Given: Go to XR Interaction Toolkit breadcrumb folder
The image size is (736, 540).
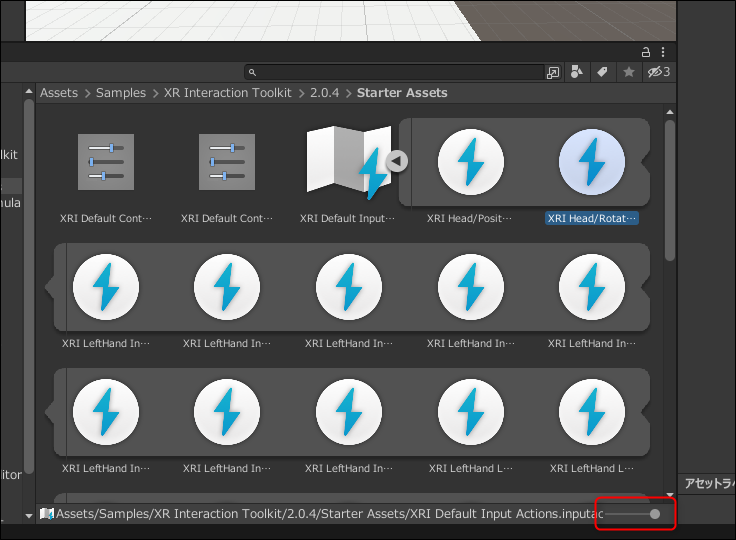Looking at the screenshot, I should [228, 93].
